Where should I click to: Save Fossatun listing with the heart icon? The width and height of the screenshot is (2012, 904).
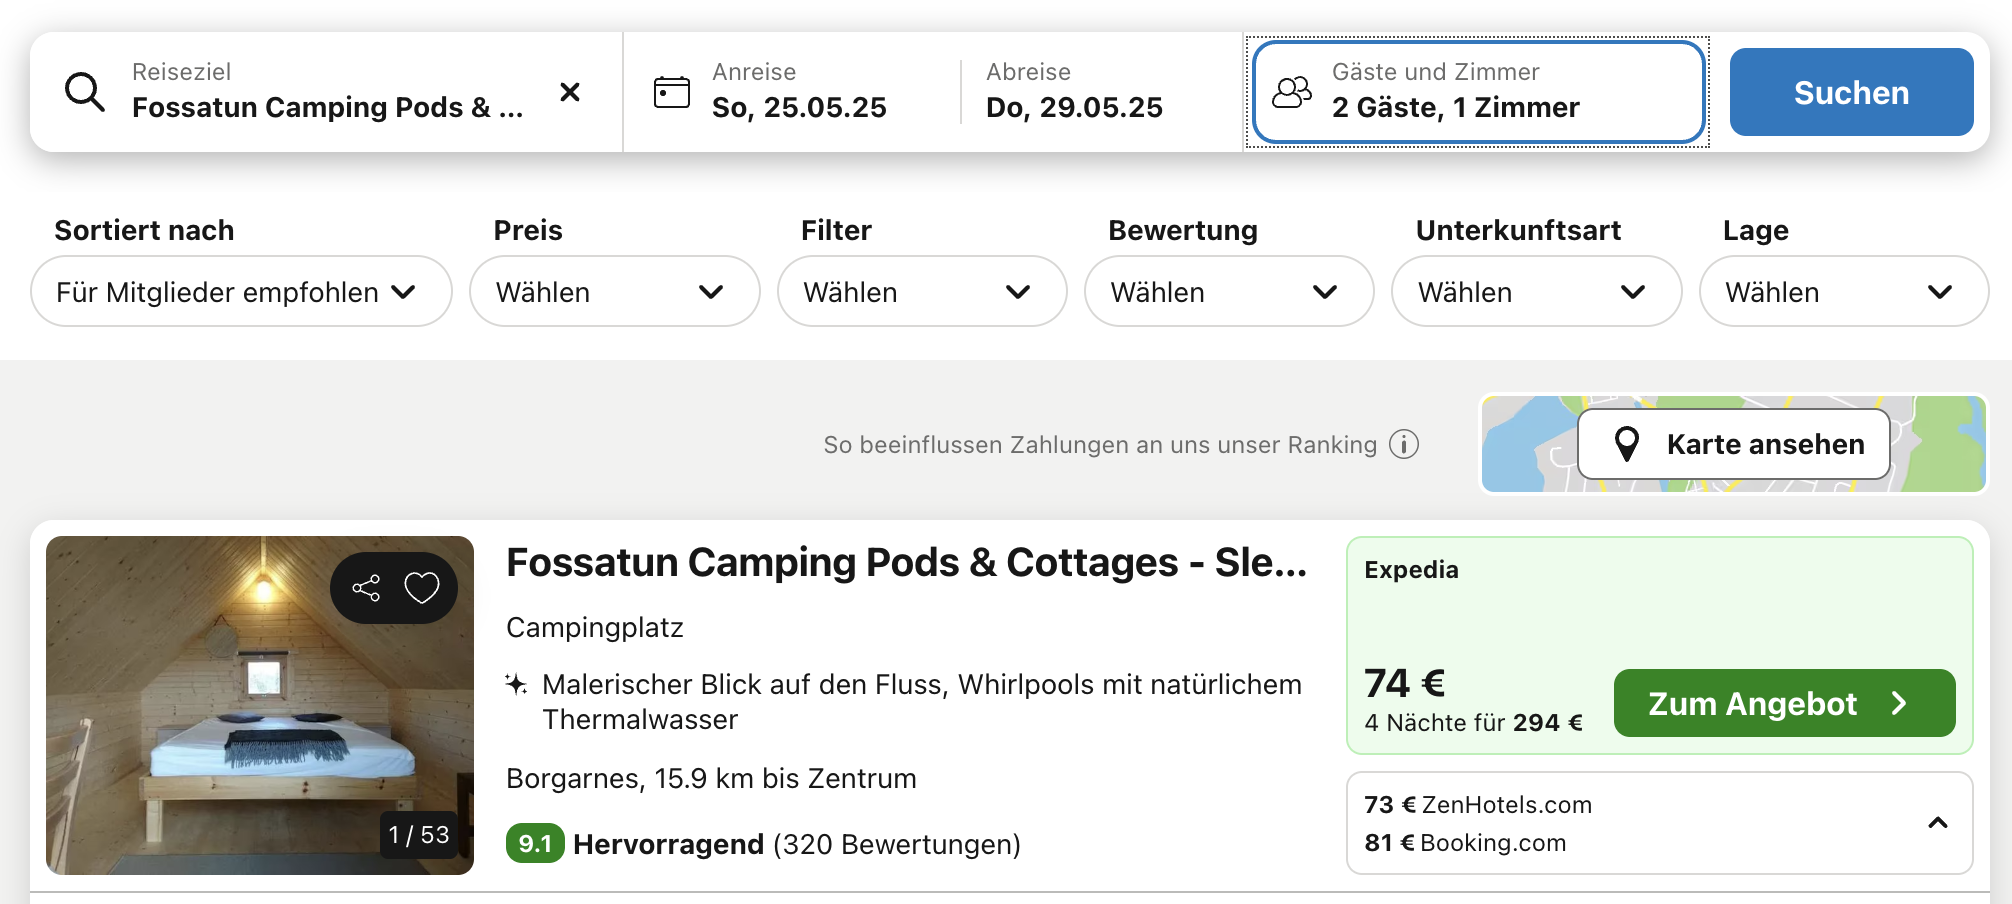pyautogui.click(x=422, y=588)
